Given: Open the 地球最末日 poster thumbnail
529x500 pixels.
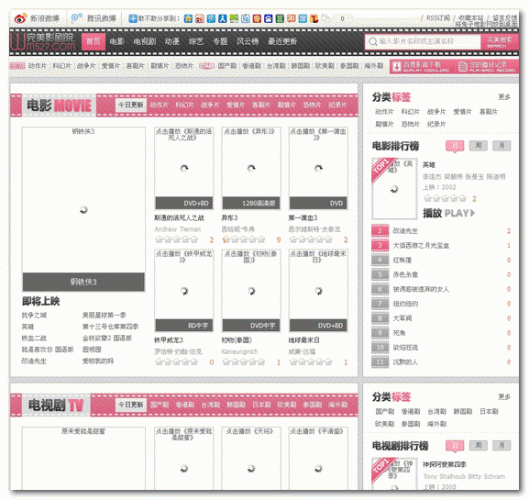Looking at the screenshot, I should [318, 291].
